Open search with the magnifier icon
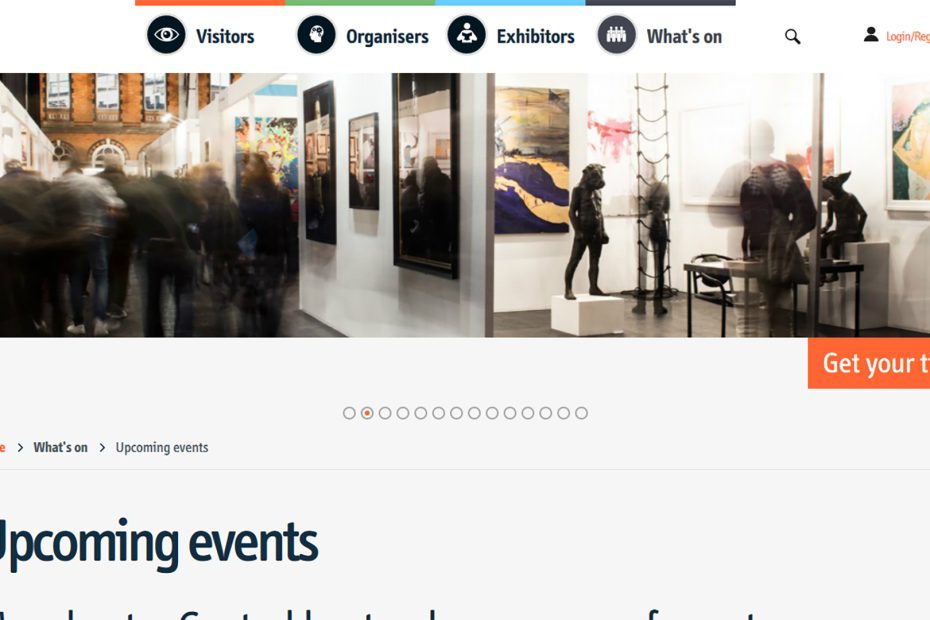The height and width of the screenshot is (620, 930). [792, 37]
